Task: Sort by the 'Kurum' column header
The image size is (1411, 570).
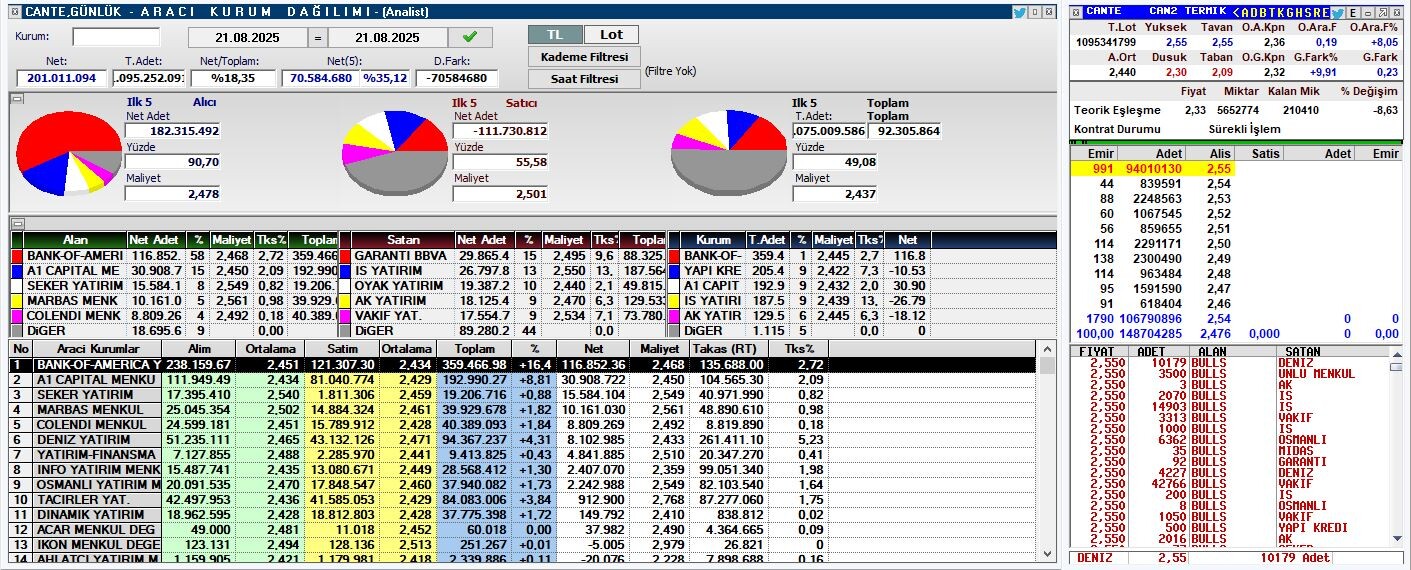Action: click(713, 241)
